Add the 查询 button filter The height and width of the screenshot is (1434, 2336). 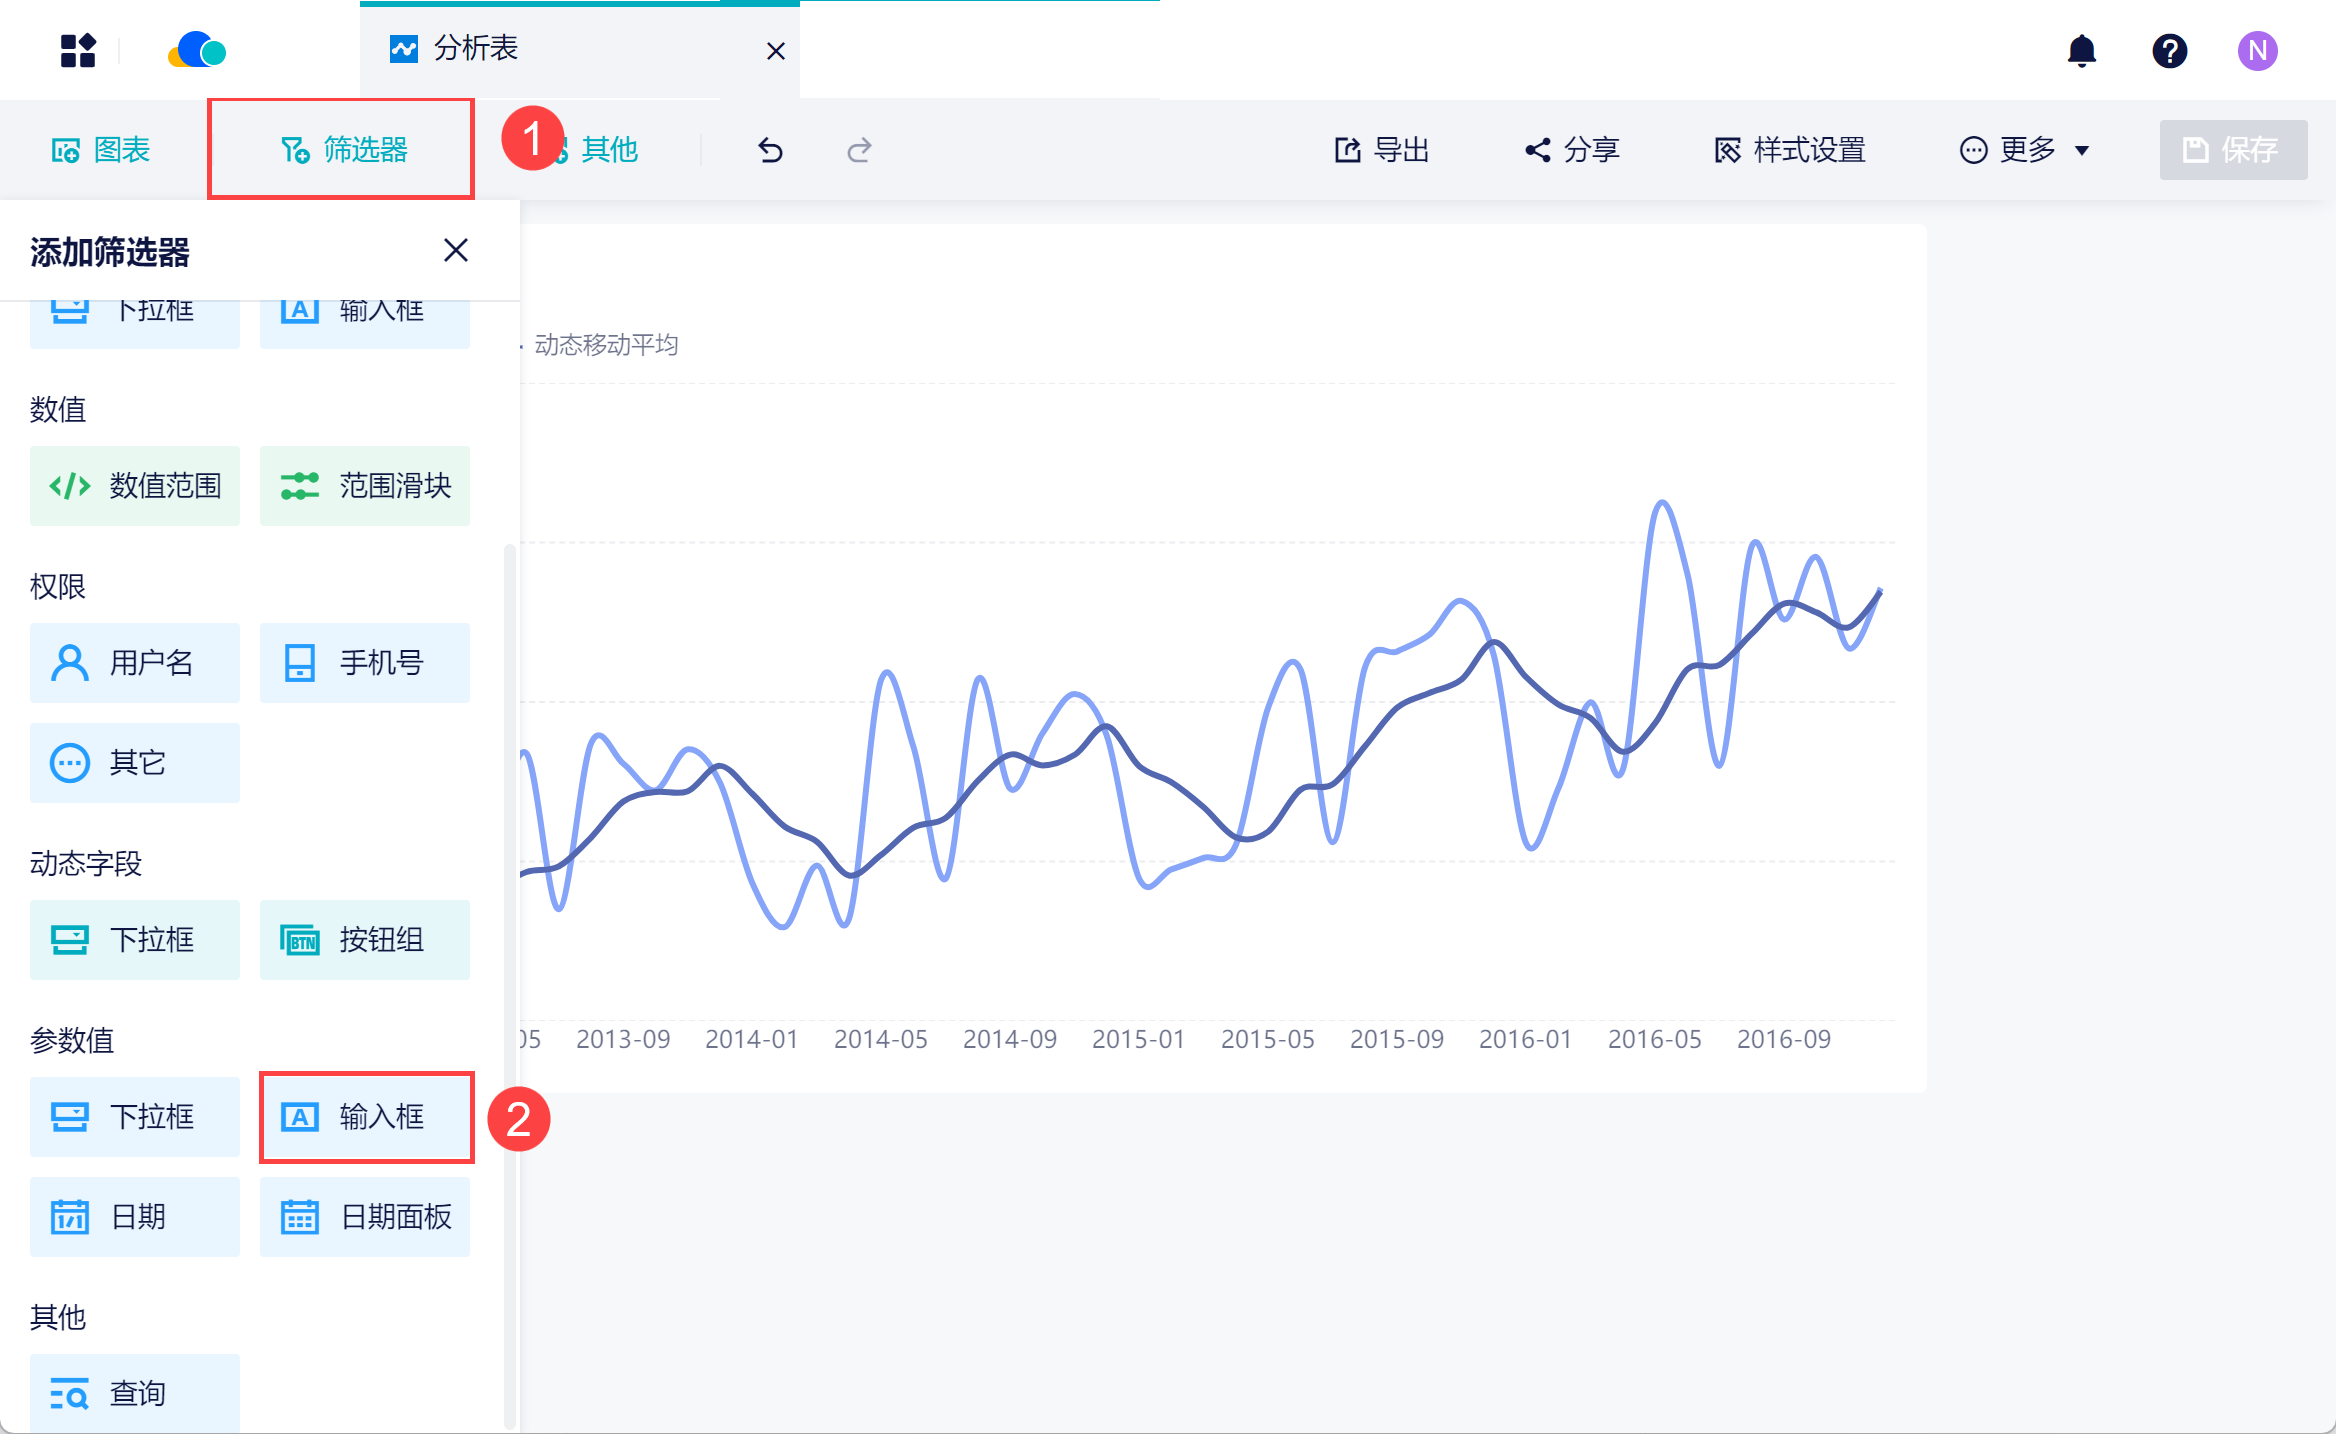point(135,1393)
